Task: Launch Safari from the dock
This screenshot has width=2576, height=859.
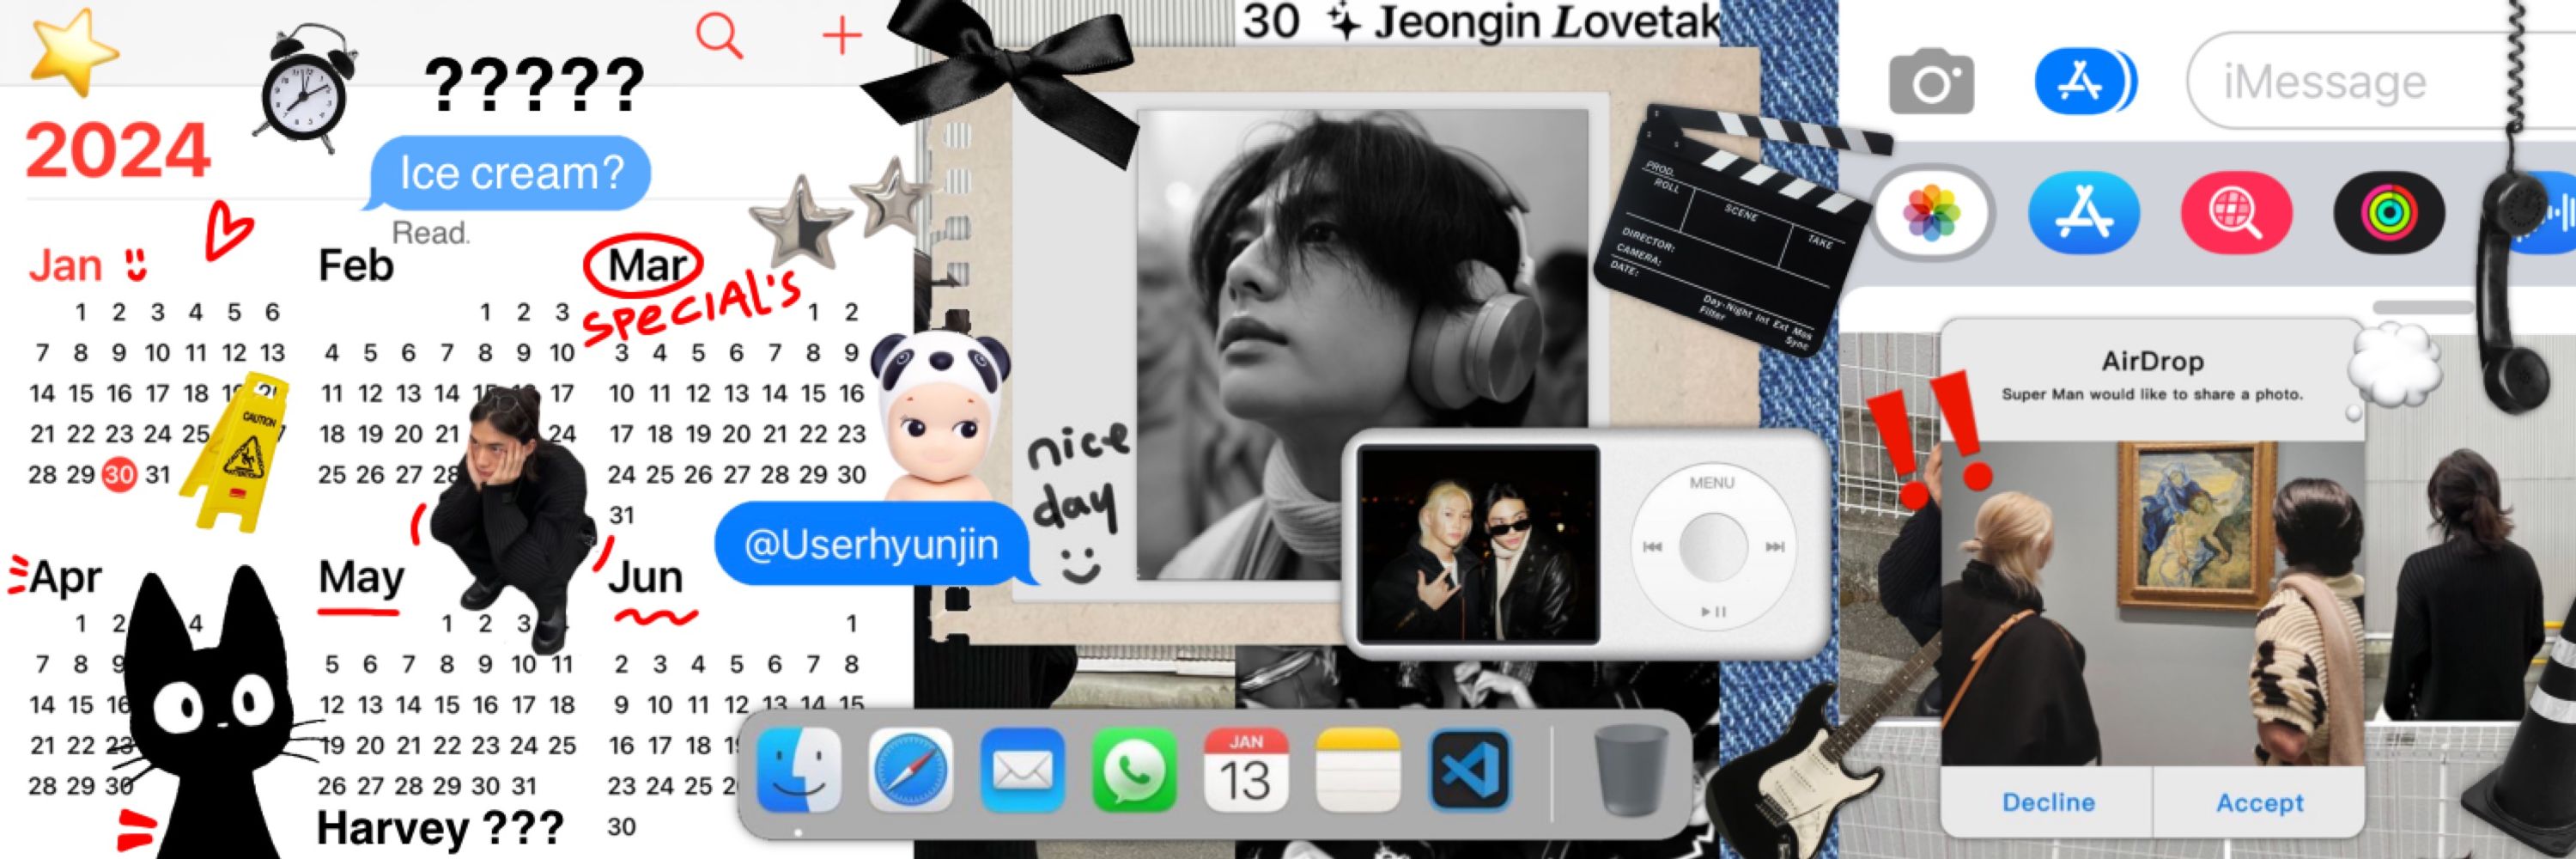Action: point(910,771)
